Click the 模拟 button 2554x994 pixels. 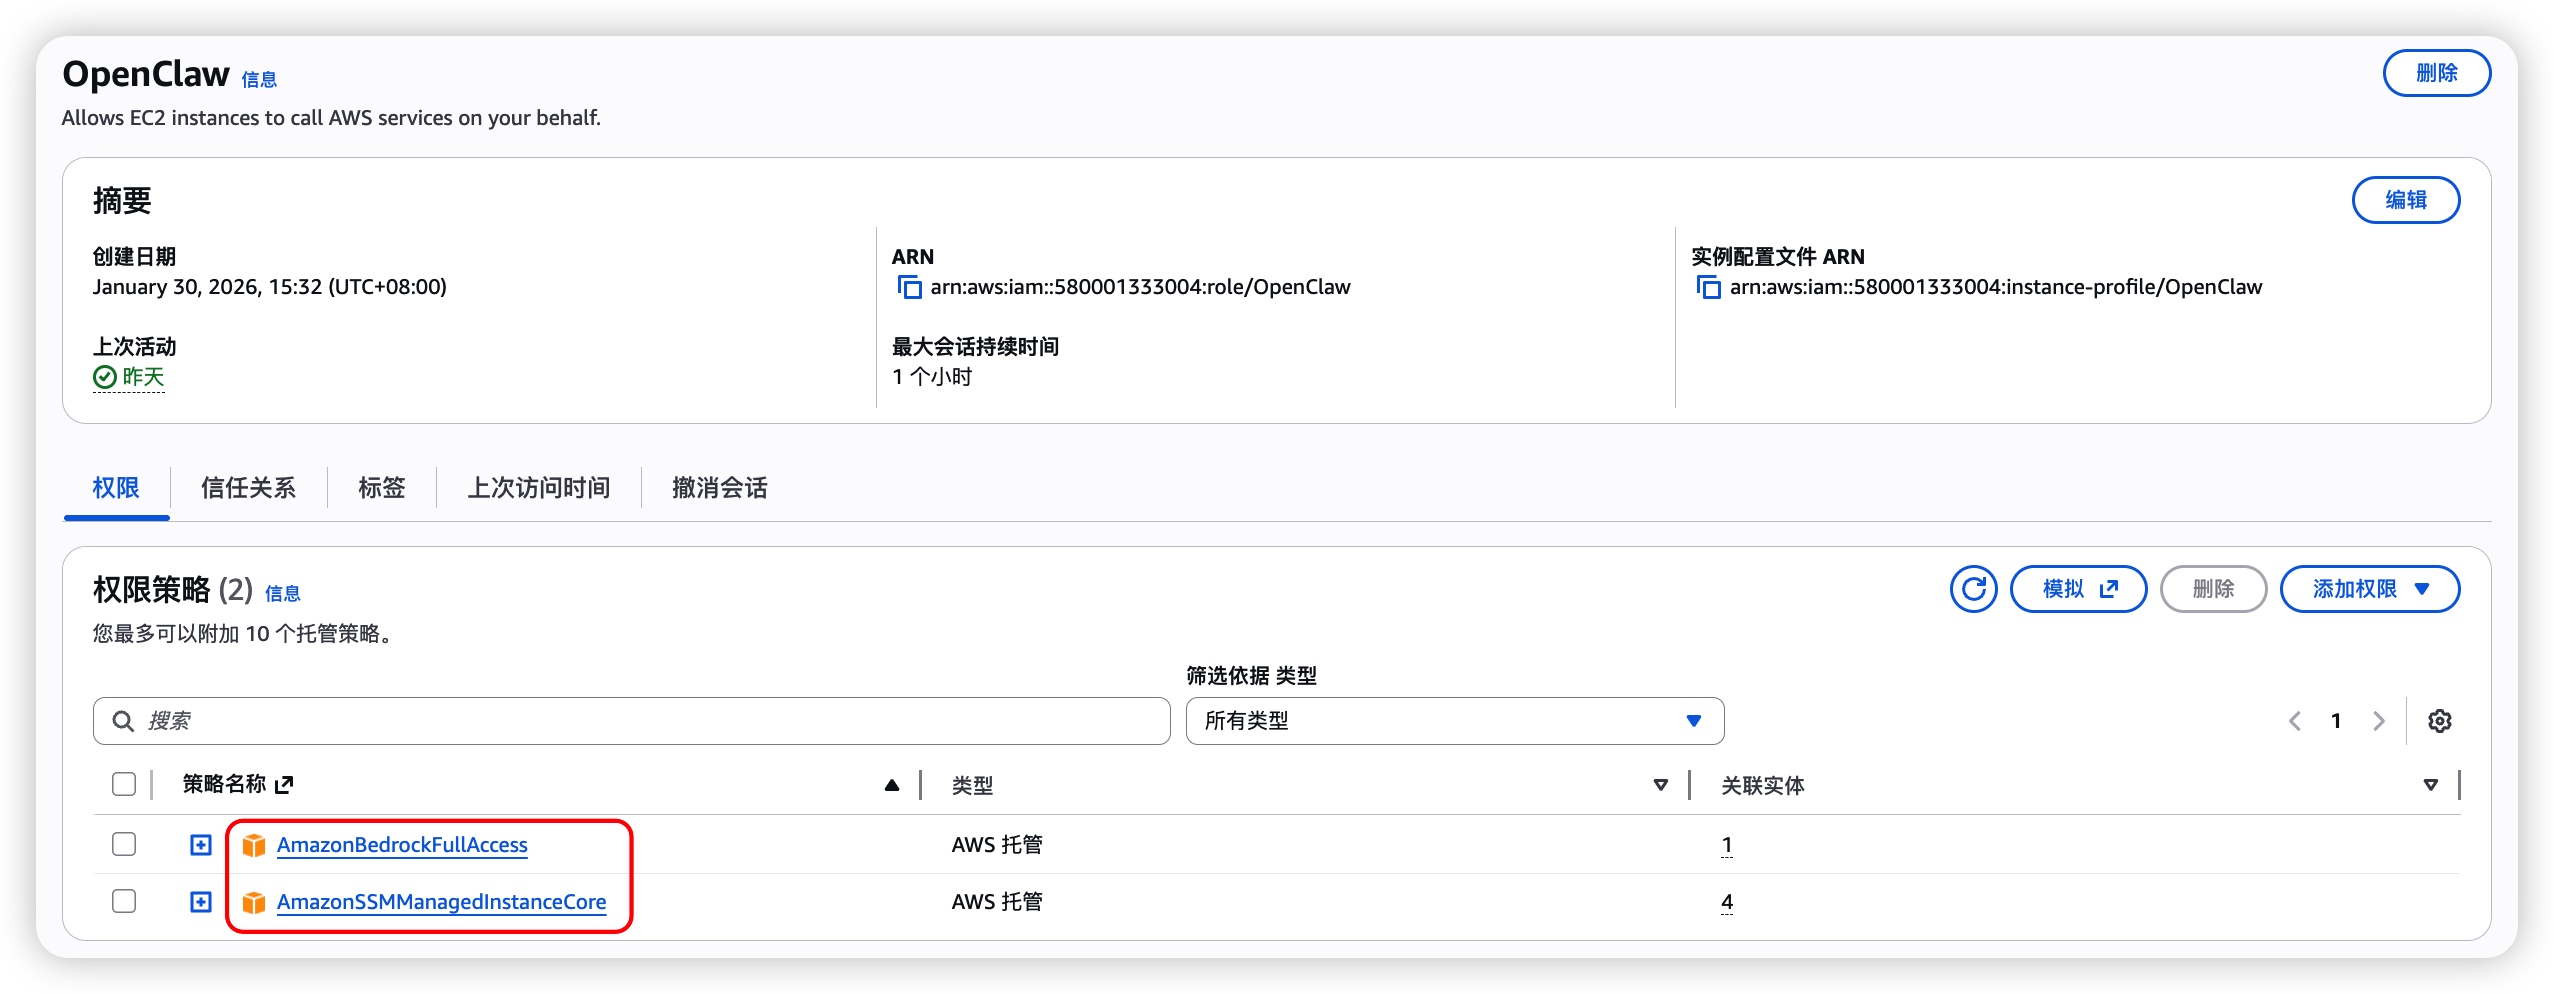pyautogui.click(x=2079, y=589)
